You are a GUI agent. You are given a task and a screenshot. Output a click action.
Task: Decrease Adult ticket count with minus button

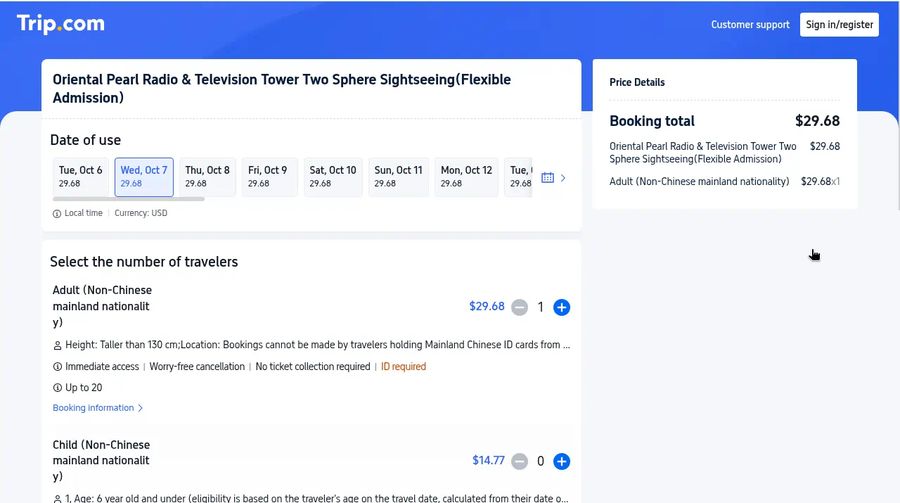519,307
